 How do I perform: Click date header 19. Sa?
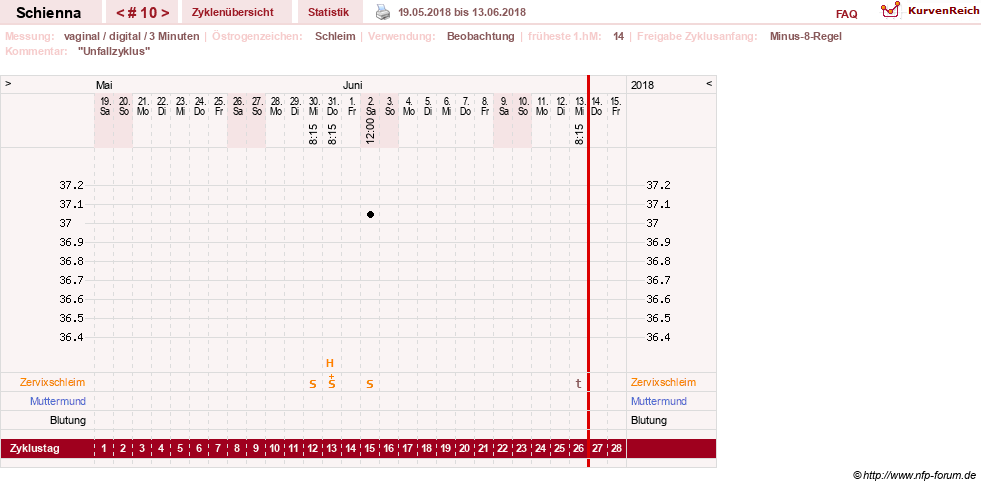click(x=105, y=106)
